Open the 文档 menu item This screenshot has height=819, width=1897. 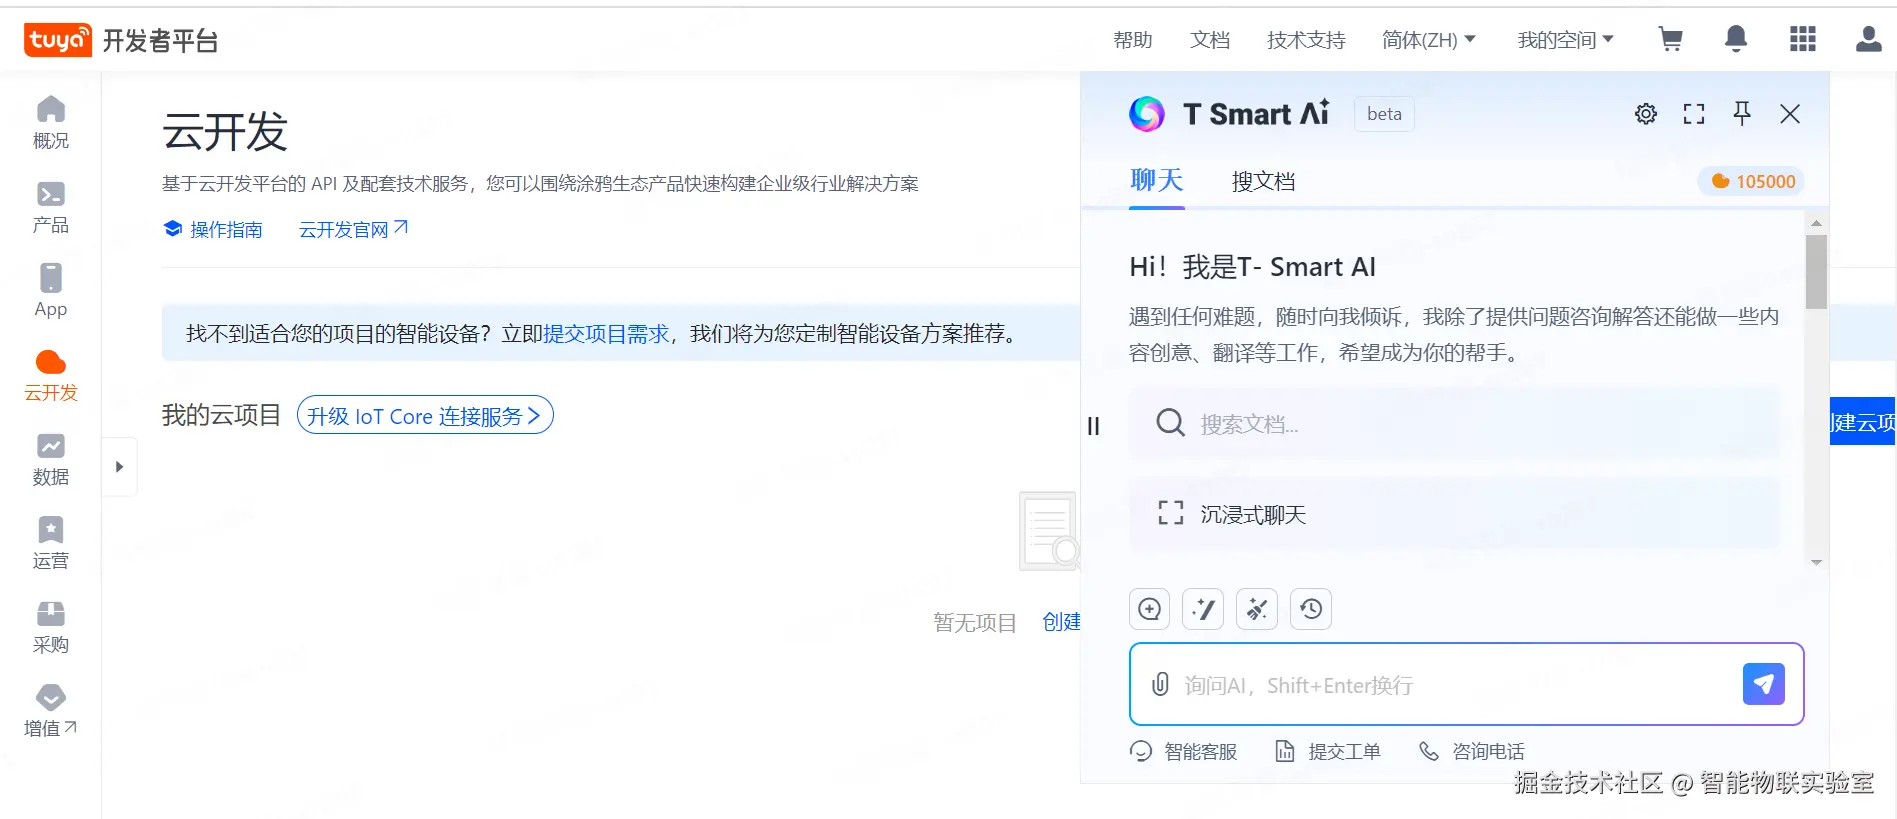pos(1210,40)
